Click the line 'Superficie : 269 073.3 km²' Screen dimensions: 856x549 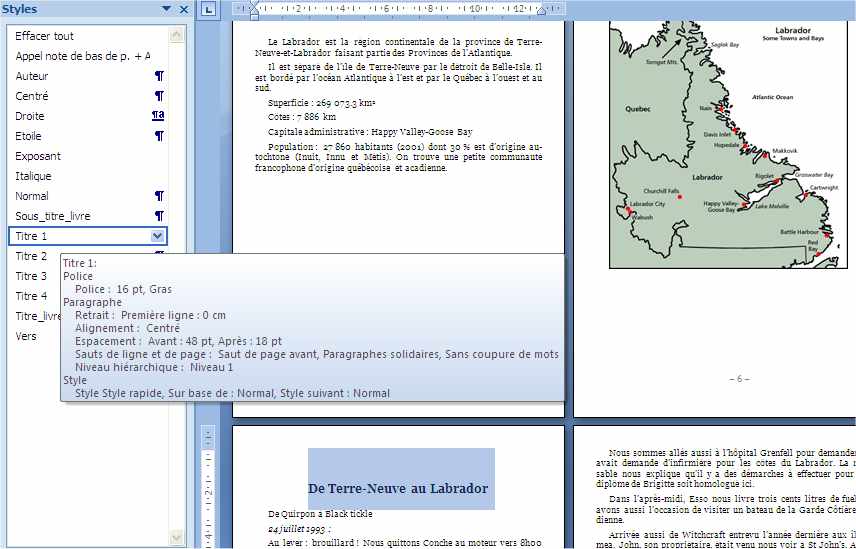click(x=322, y=103)
